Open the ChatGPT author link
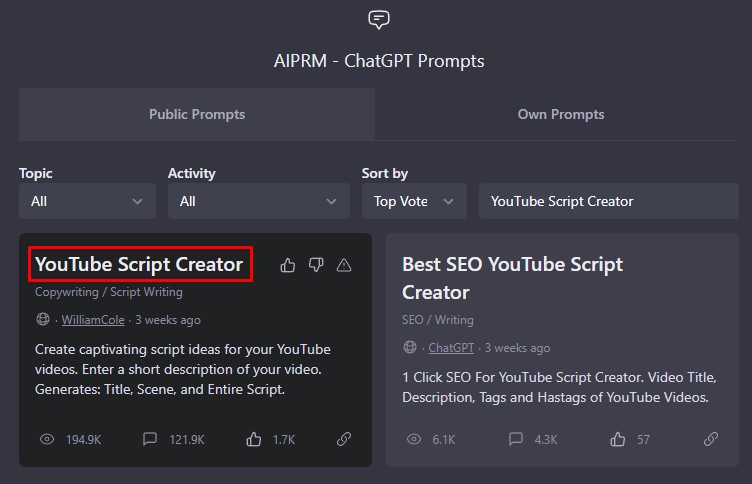This screenshot has width=752, height=484. click(x=451, y=348)
